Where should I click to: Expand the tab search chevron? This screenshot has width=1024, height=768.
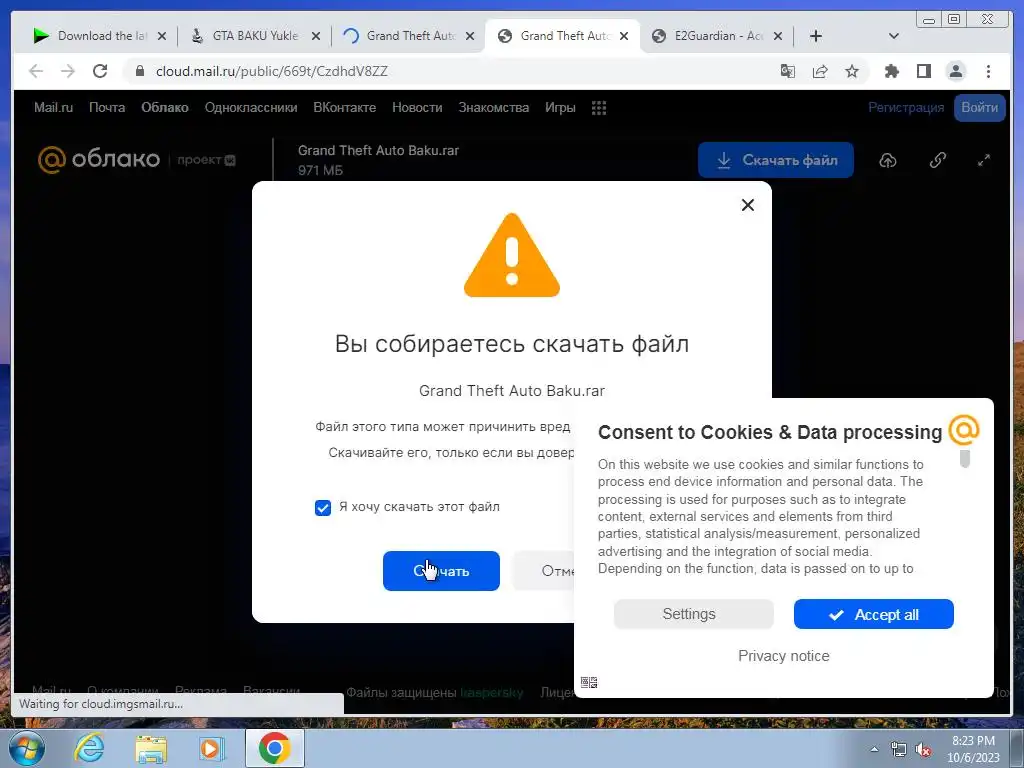894,36
